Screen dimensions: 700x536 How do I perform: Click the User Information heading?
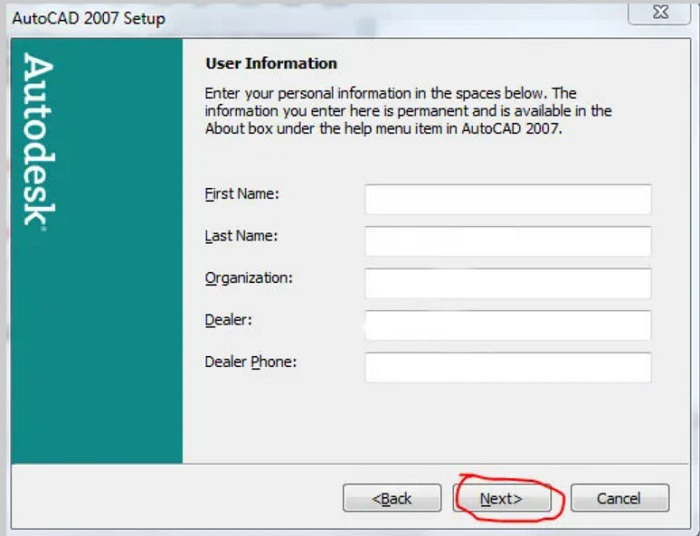(271, 63)
